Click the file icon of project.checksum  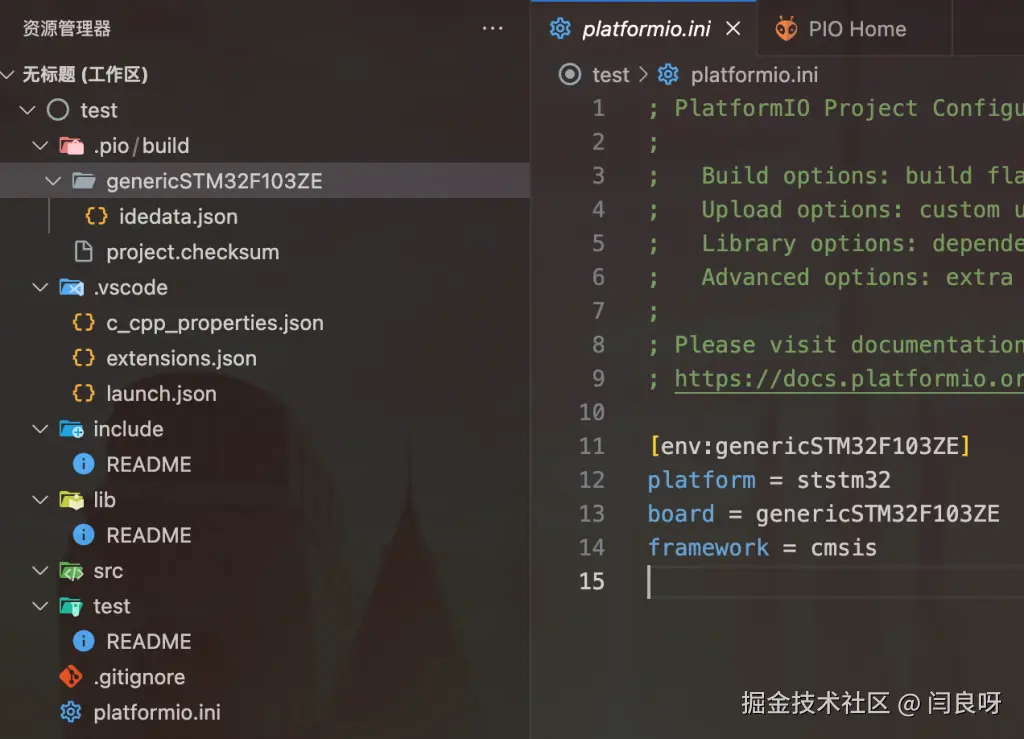pyautogui.click(x=84, y=251)
